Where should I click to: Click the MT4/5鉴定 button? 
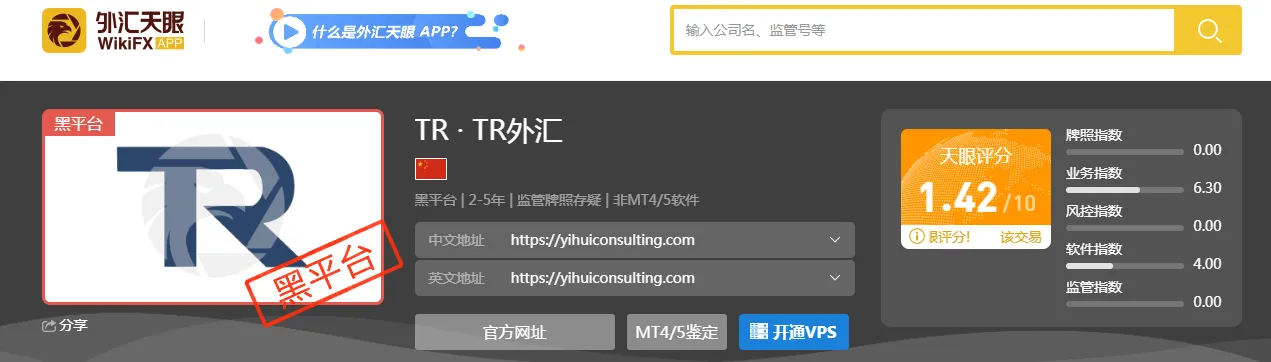click(677, 332)
